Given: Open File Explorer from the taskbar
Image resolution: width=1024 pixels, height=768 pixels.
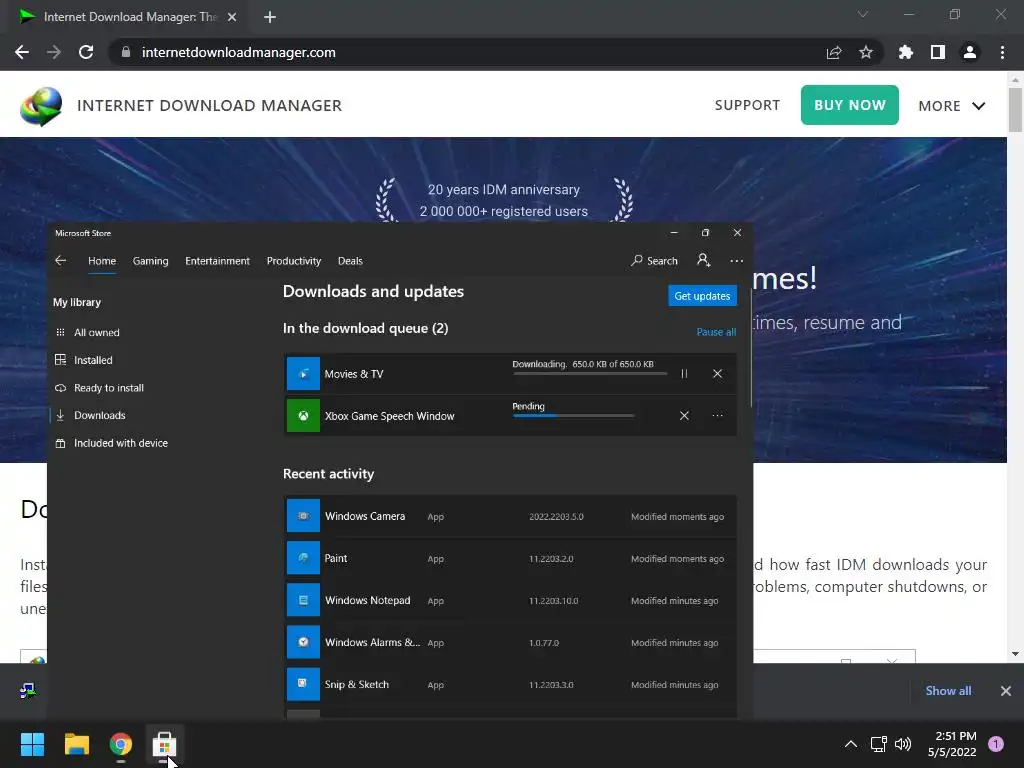Looking at the screenshot, I should [x=76, y=744].
